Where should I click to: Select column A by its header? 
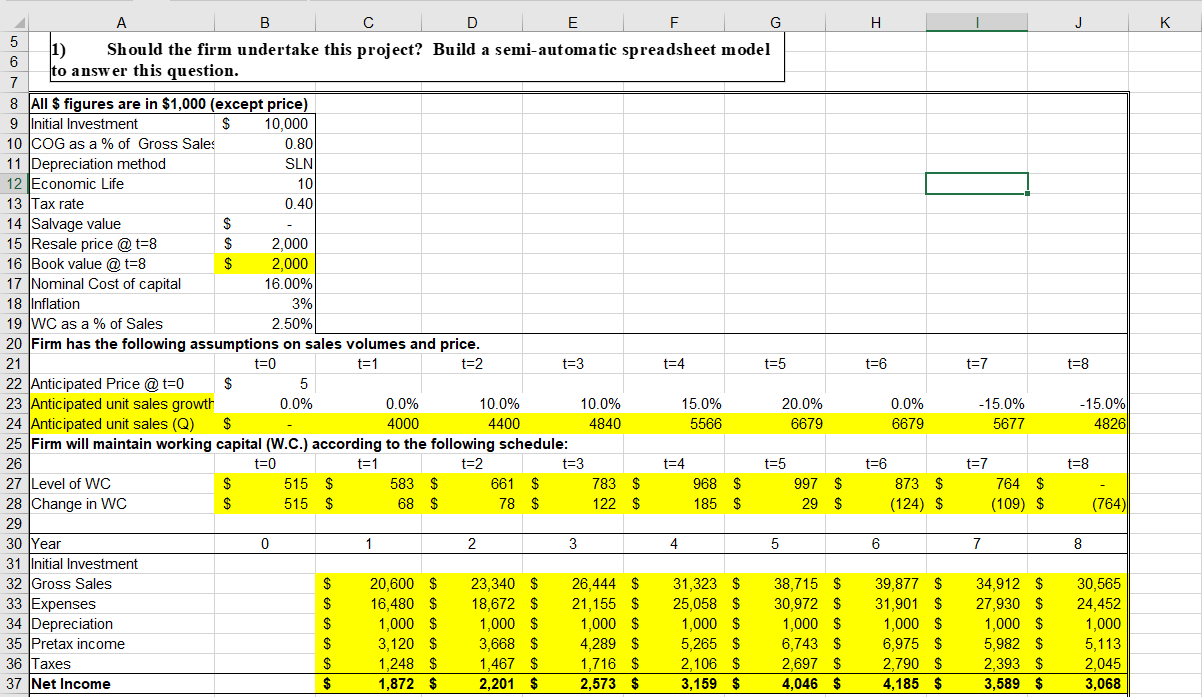[x=121, y=19]
